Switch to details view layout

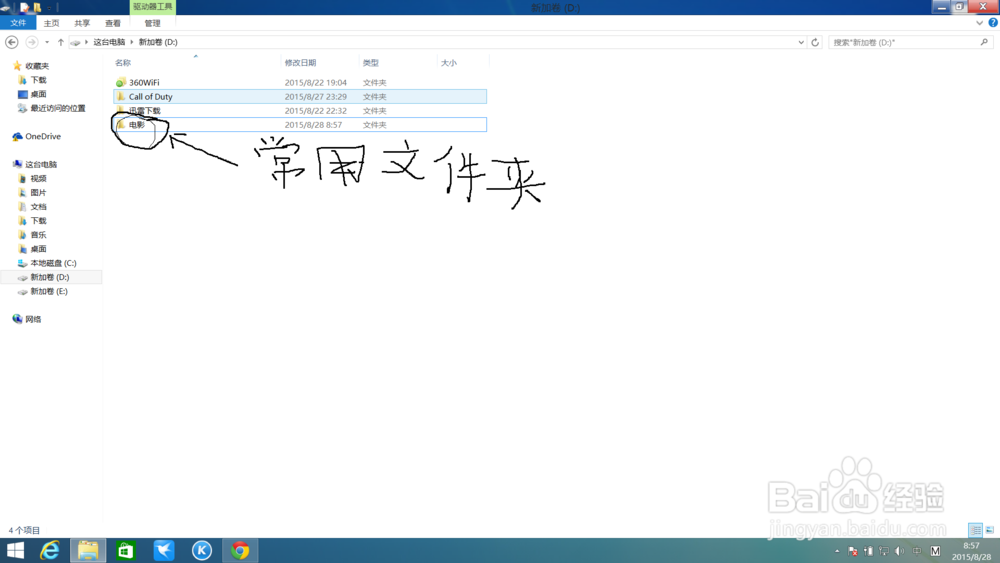pos(975,530)
